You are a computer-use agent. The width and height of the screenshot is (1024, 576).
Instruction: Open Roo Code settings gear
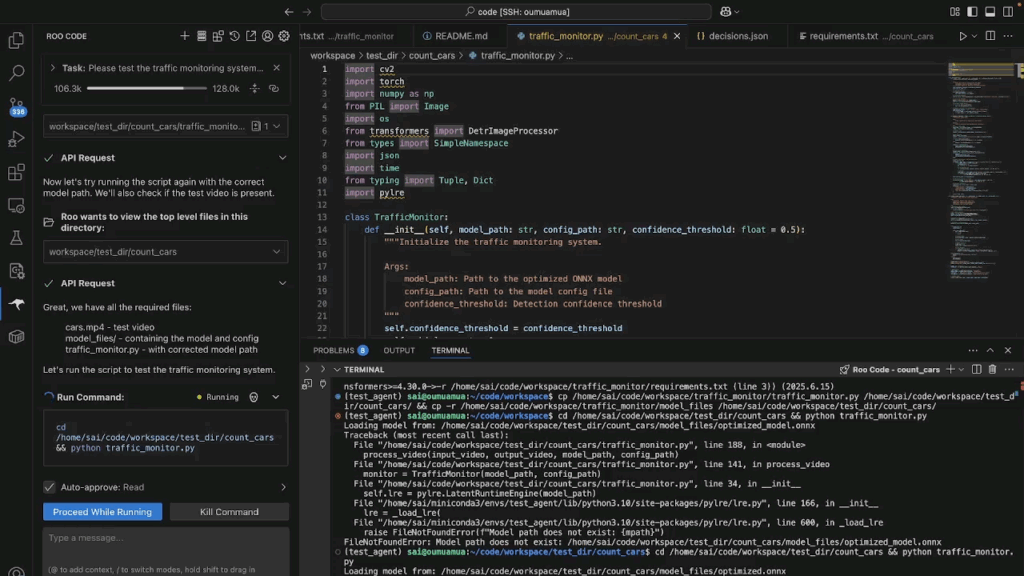click(x=283, y=36)
